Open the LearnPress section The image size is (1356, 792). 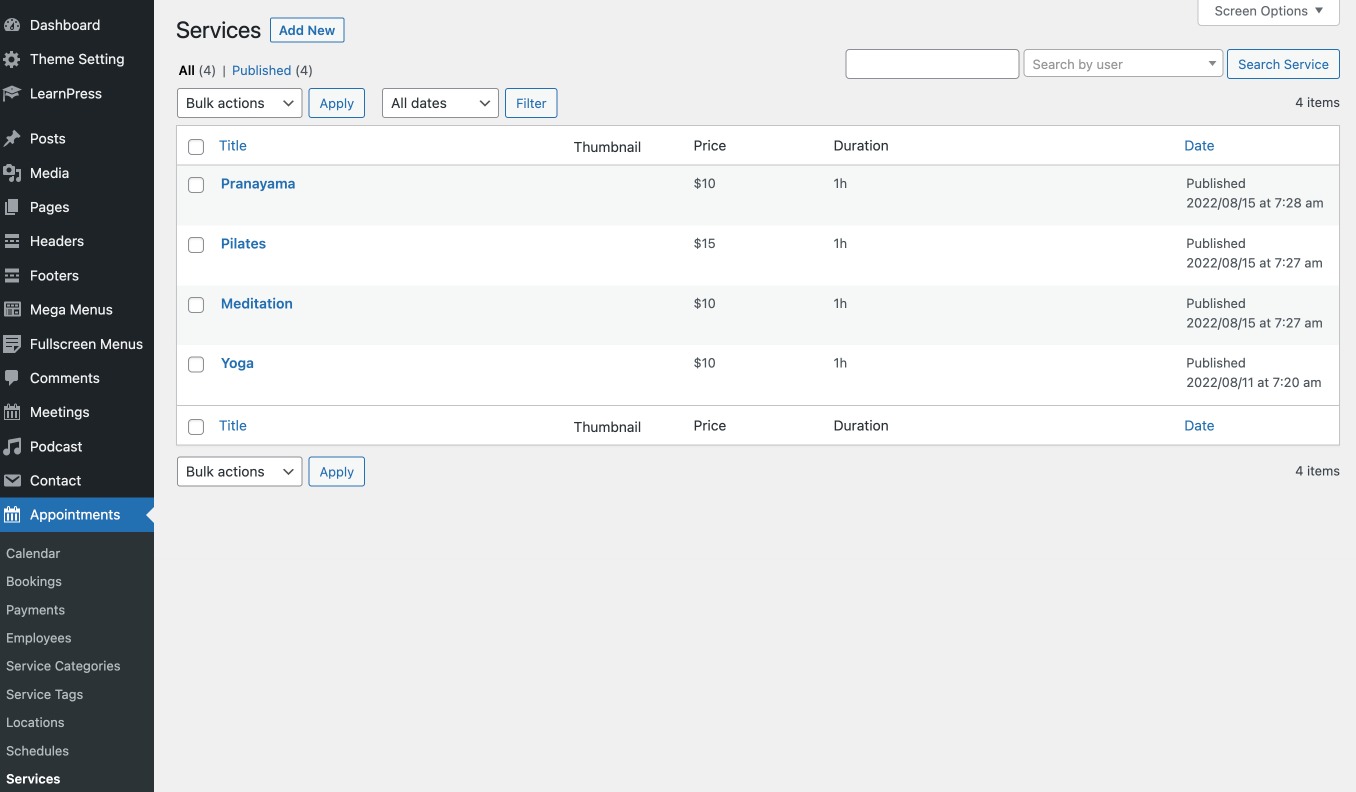14,93
